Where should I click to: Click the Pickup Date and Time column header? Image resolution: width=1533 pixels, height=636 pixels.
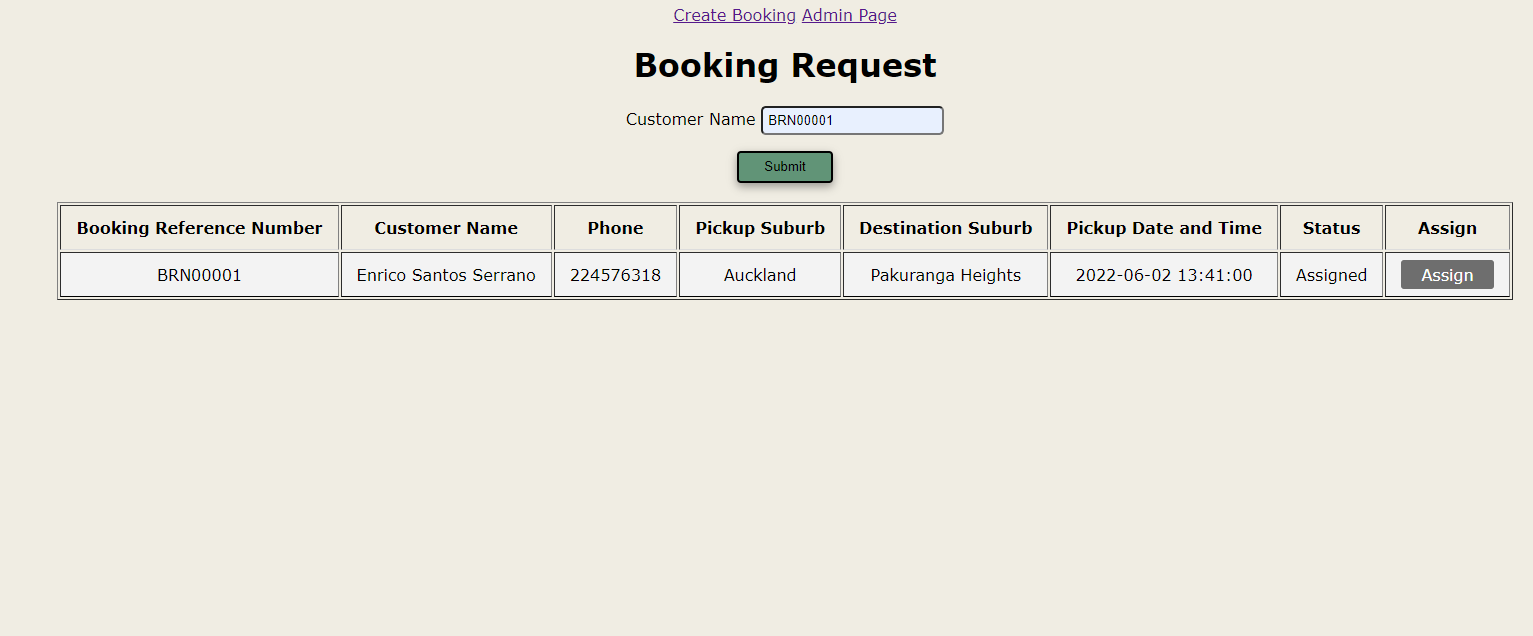[1163, 227]
